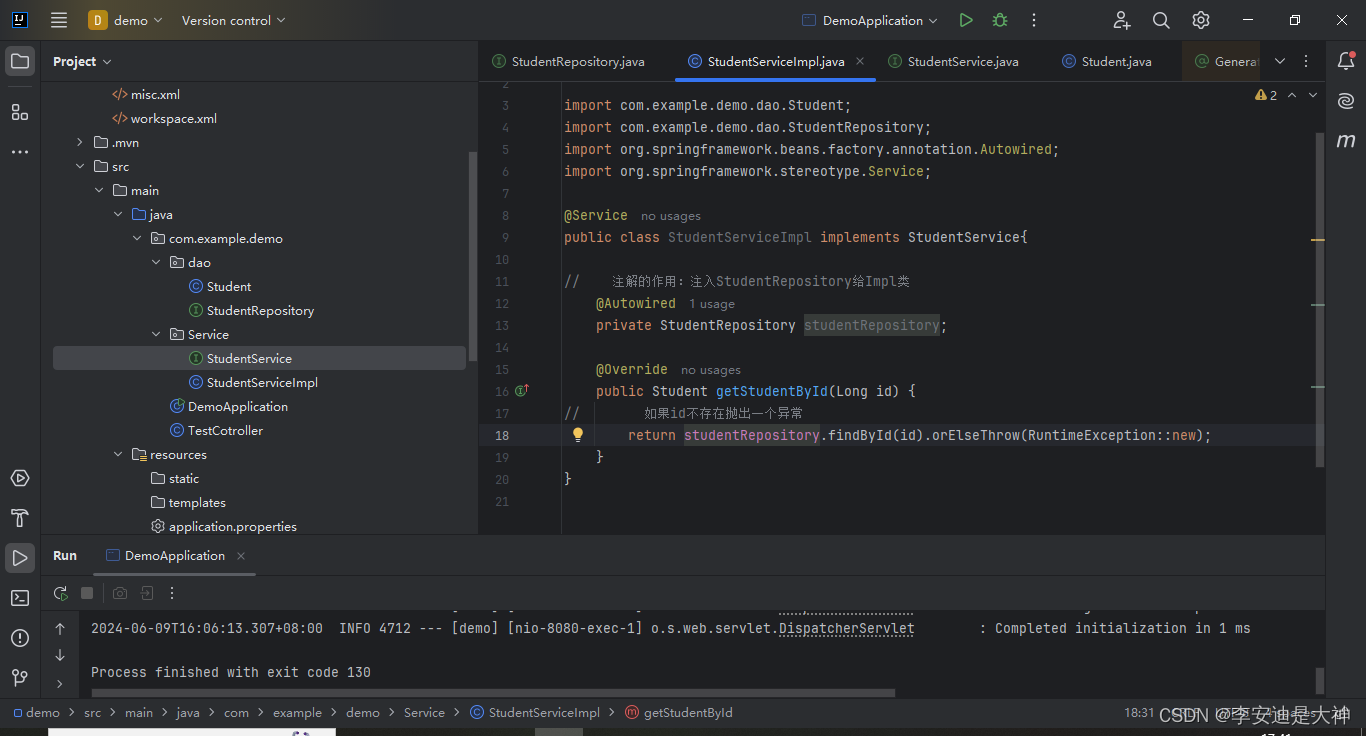
Task: Open Terminal tool window icon
Action: (x=20, y=598)
